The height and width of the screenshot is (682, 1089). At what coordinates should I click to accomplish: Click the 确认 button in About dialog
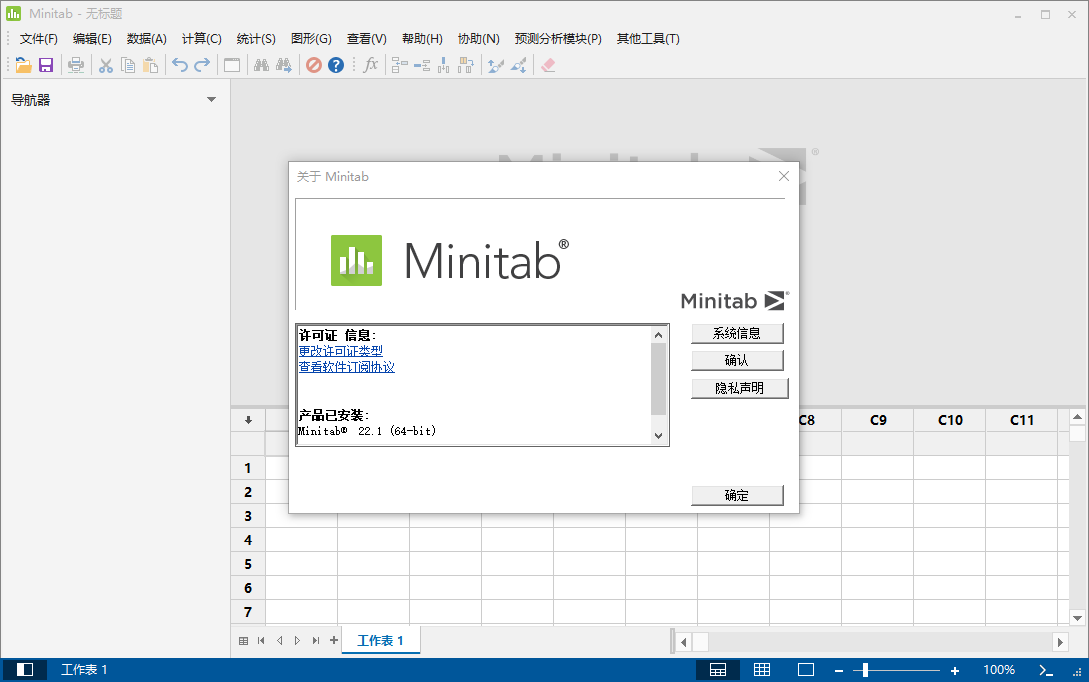tap(737, 360)
